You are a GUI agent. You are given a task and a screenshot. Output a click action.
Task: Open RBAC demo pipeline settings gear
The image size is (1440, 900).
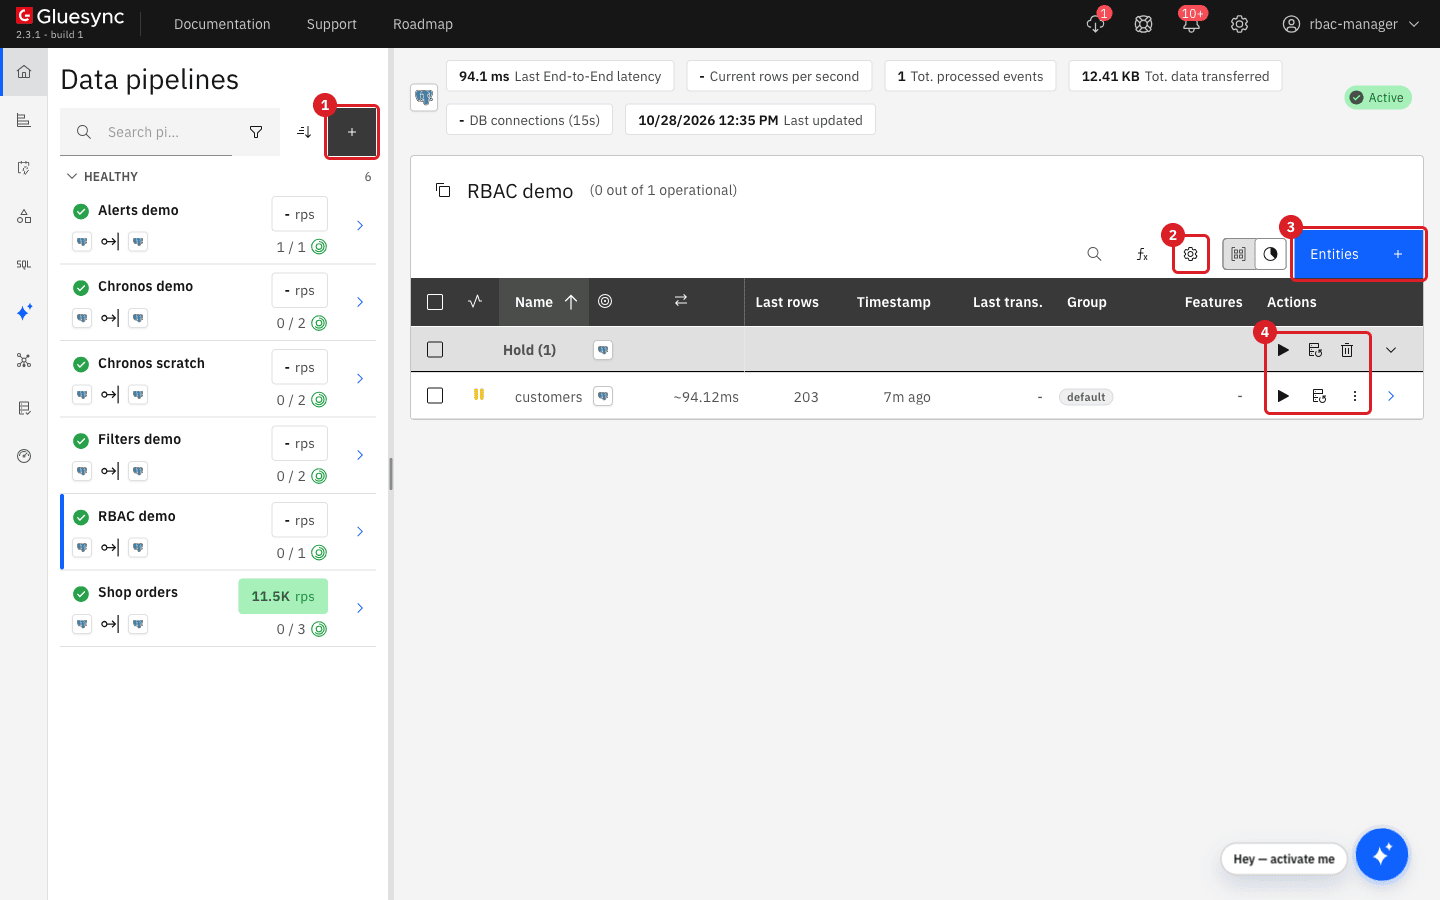pyautogui.click(x=1190, y=254)
